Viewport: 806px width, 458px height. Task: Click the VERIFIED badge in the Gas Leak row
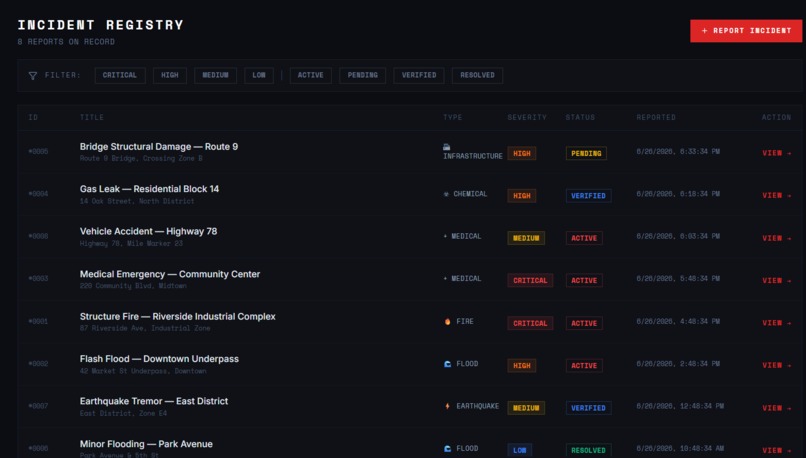(588, 196)
